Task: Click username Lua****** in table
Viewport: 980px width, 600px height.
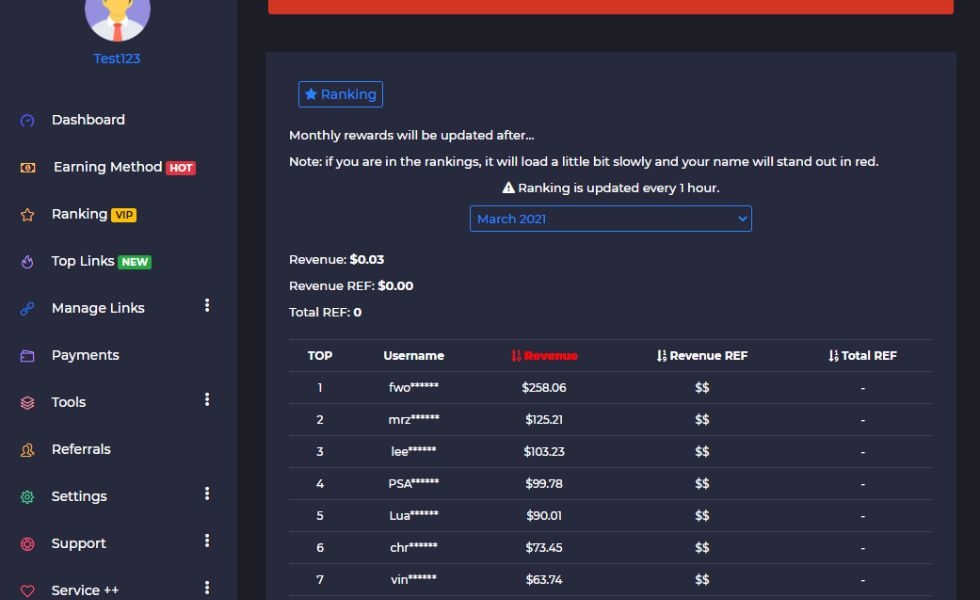Action: (414, 516)
